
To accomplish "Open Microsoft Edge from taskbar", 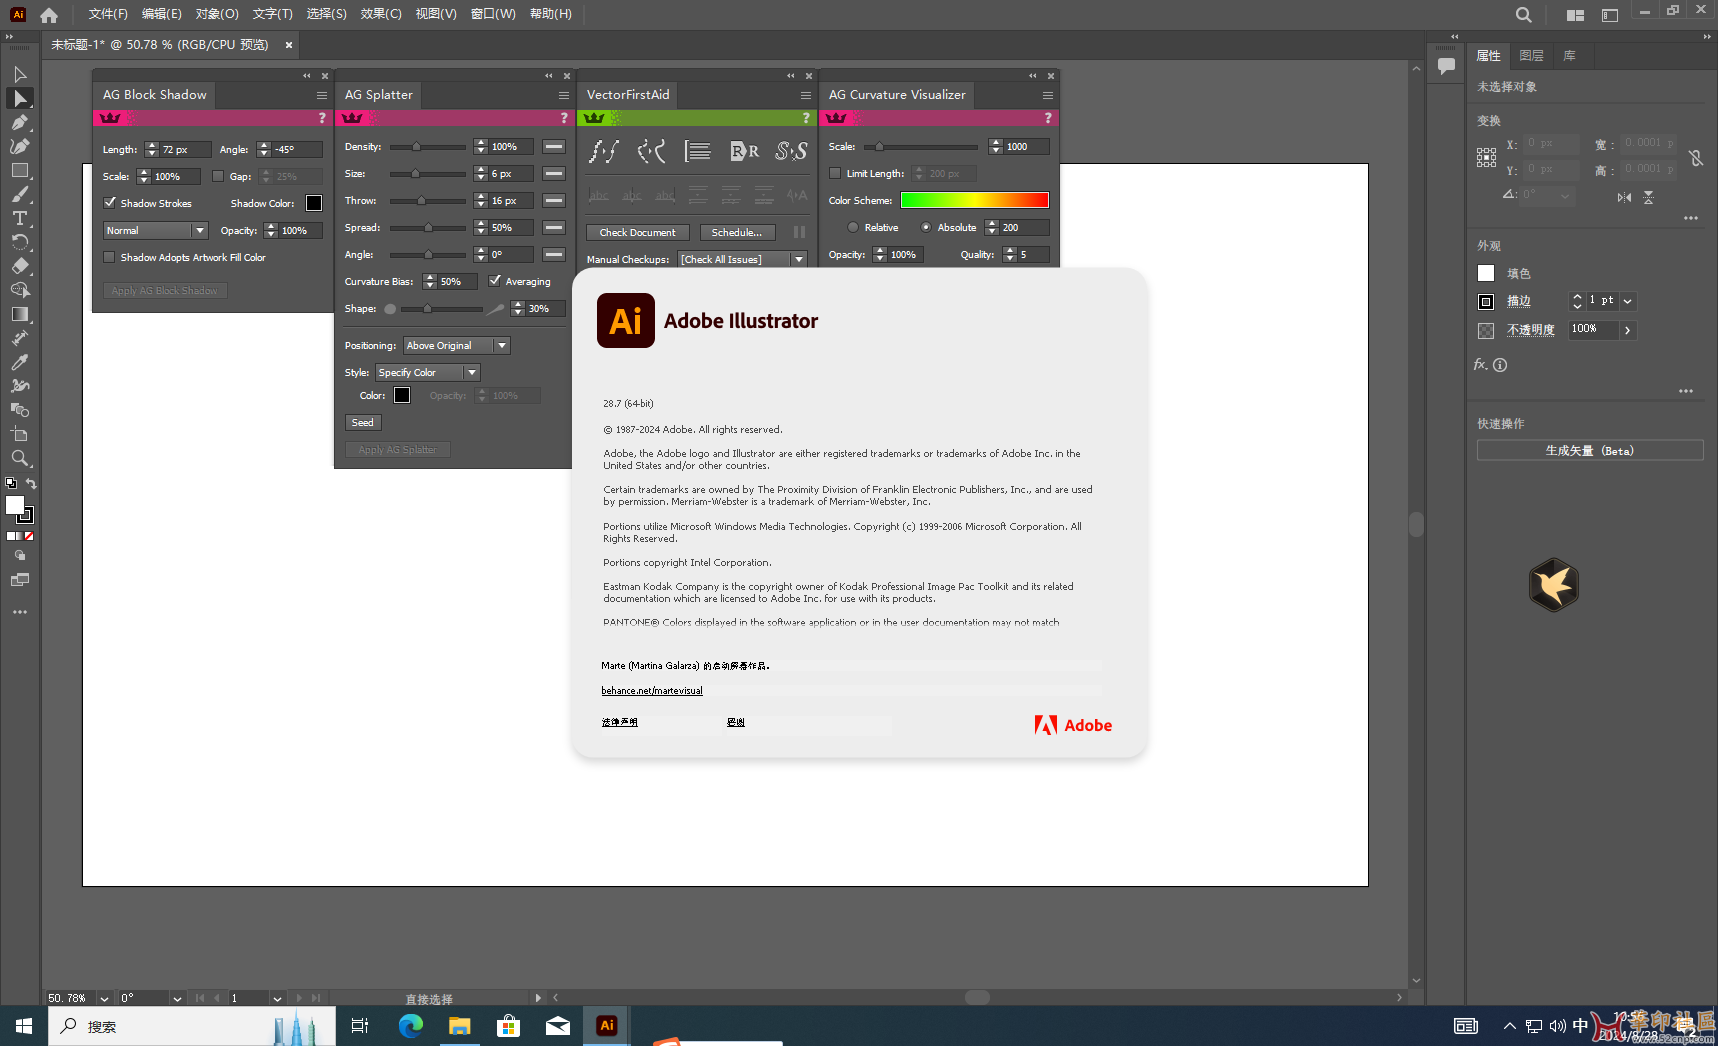I will click(x=411, y=1026).
